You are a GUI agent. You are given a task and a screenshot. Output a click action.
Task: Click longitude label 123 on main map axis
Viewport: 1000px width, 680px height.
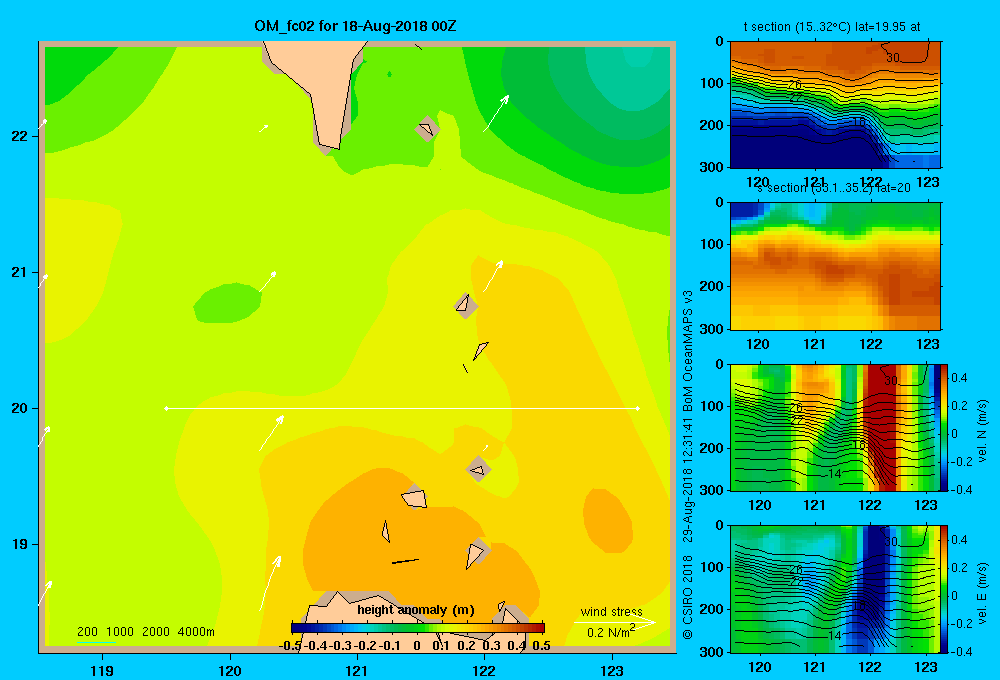tap(612, 670)
